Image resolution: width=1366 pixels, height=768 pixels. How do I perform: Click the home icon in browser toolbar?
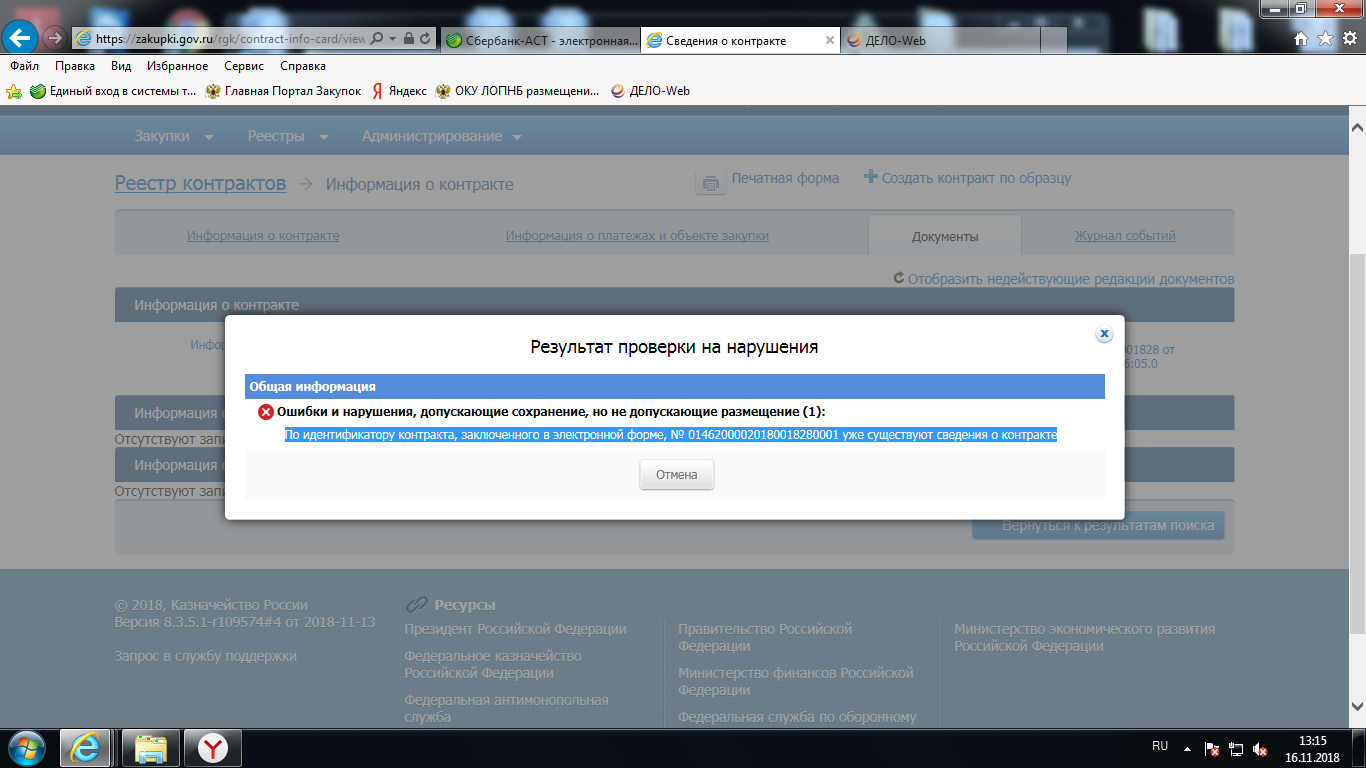(1301, 38)
